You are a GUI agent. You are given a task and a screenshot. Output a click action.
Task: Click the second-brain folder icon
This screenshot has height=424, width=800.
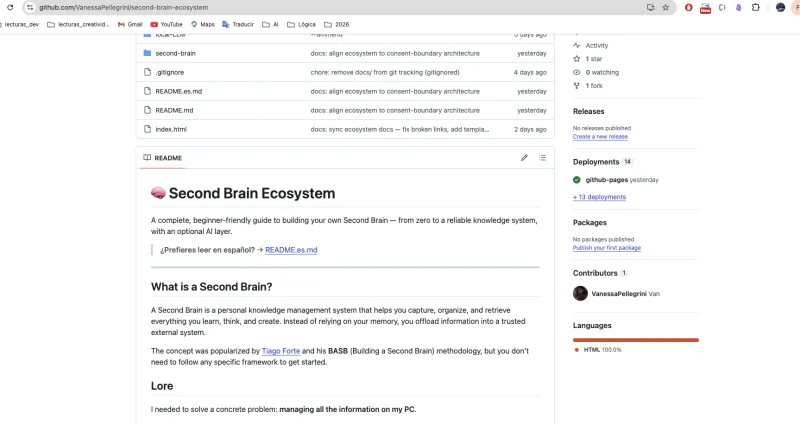coord(147,53)
